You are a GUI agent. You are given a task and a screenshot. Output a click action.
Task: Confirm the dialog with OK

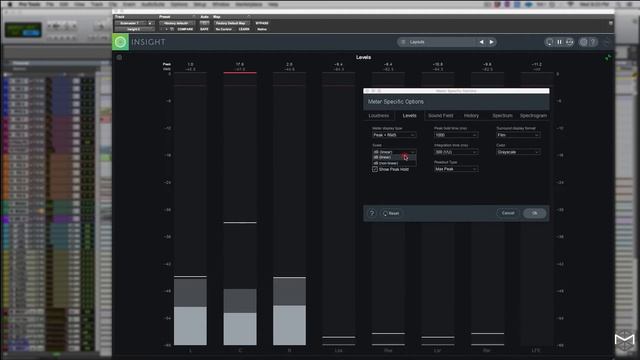point(534,213)
